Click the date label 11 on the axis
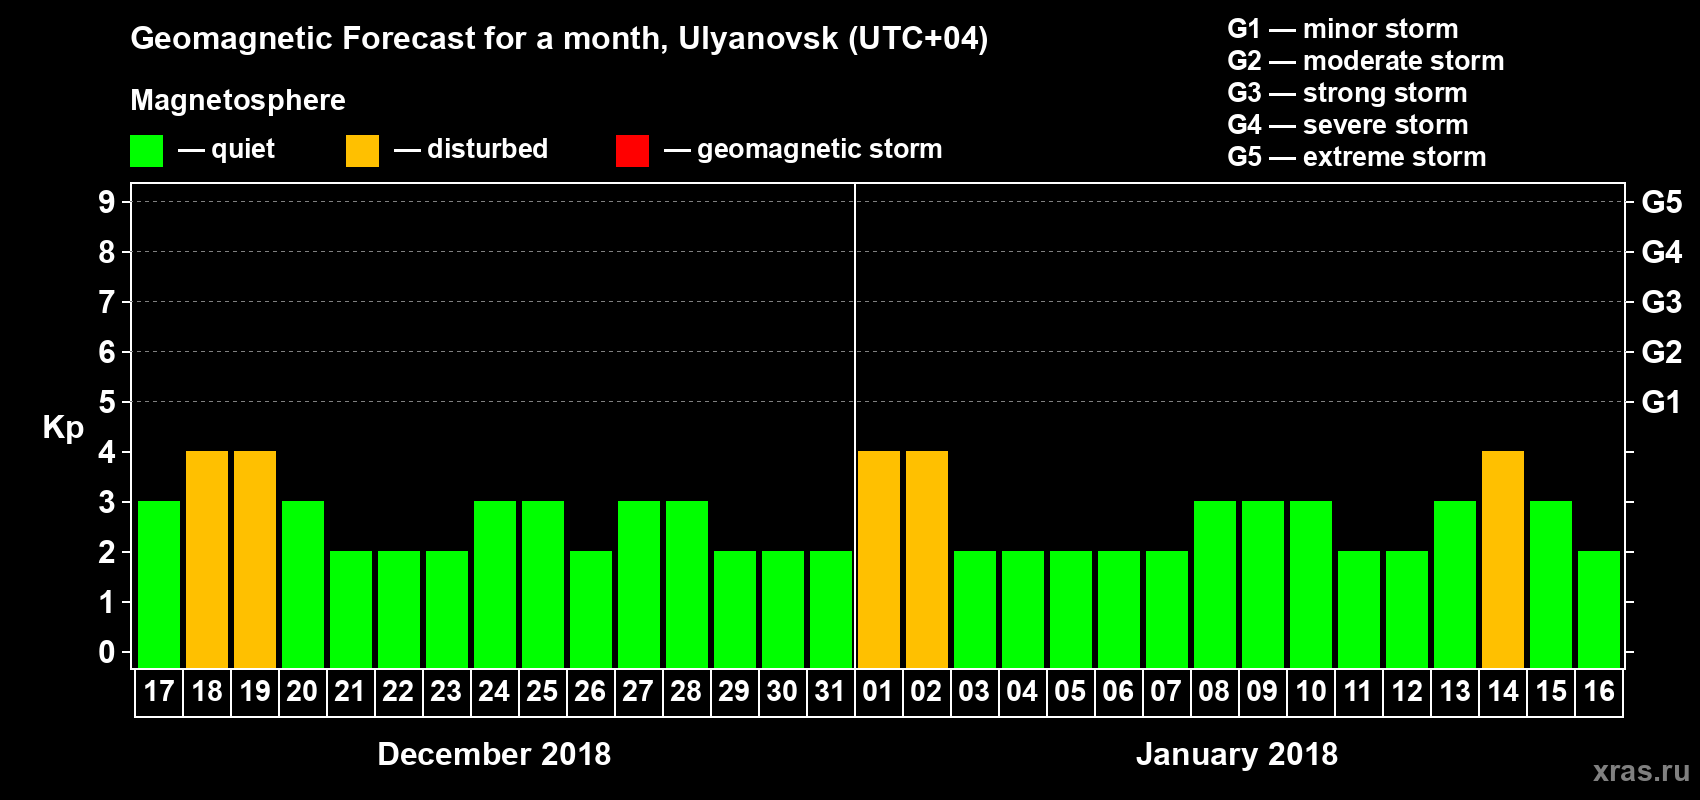The height and width of the screenshot is (800, 1700). click(x=1358, y=691)
